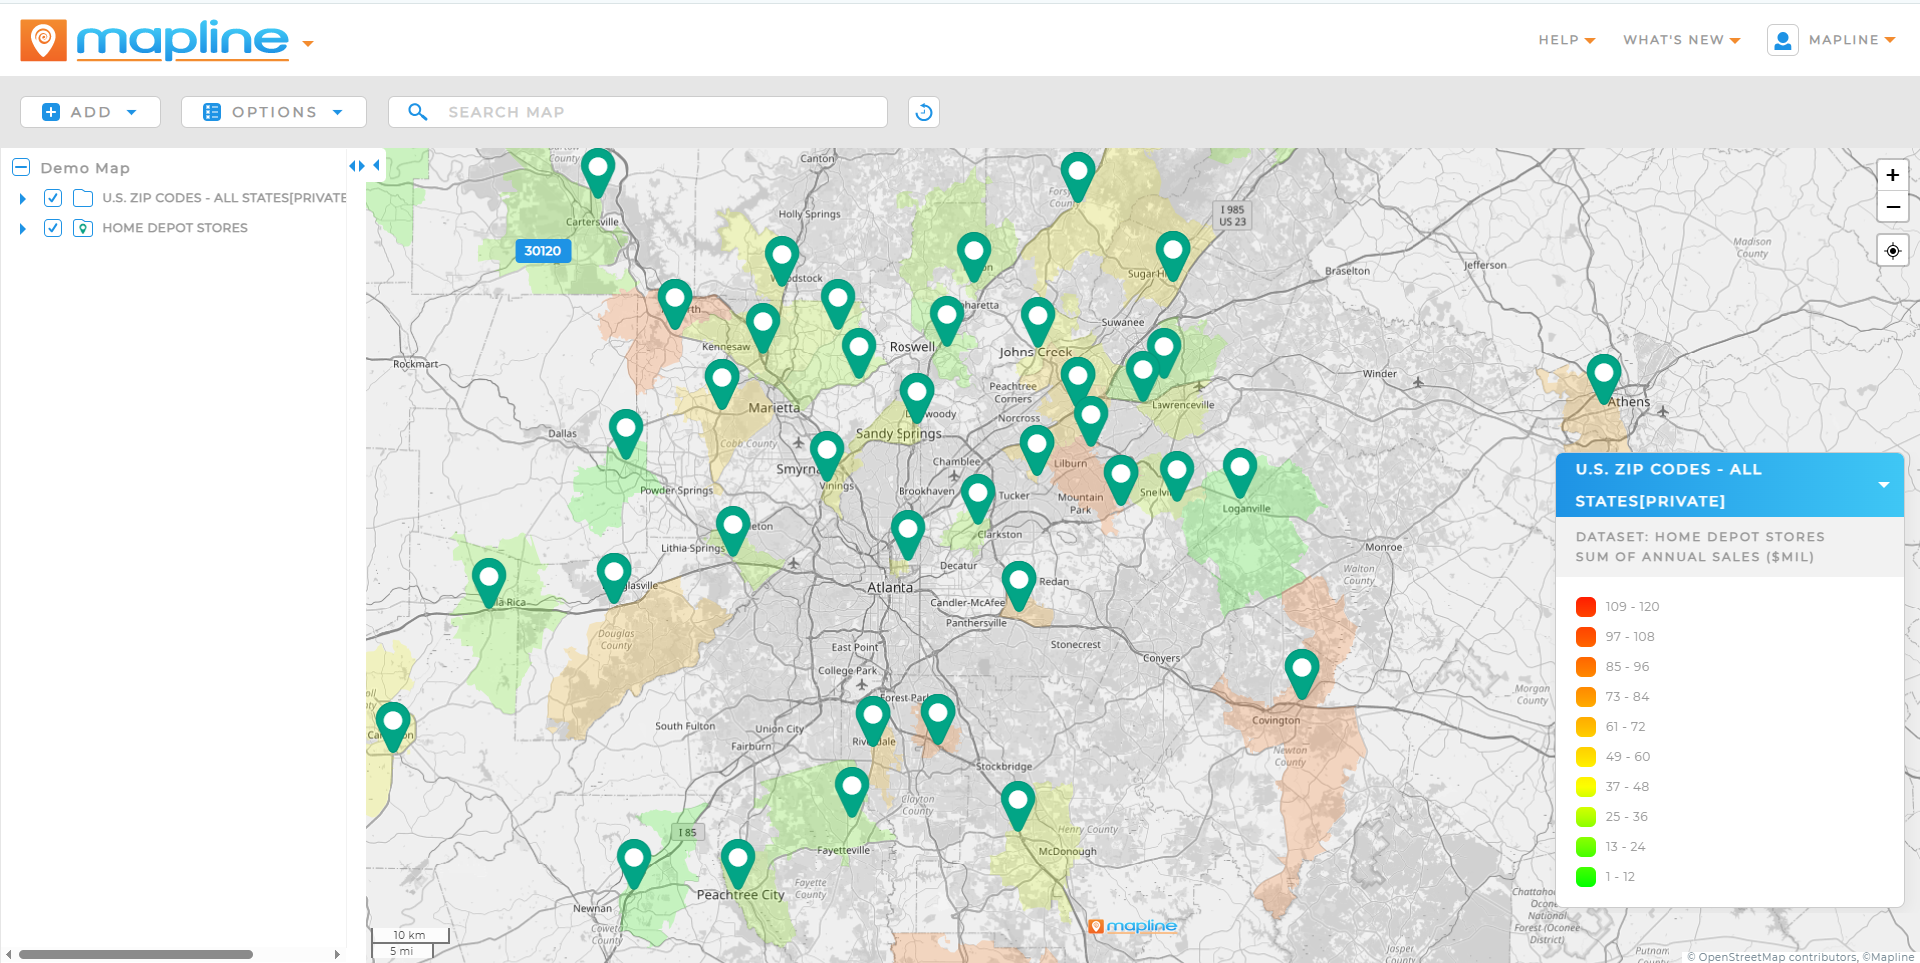This screenshot has height=963, width=1920.
Task: Click the OpenStreetMap contributors link
Action: (x=1777, y=957)
